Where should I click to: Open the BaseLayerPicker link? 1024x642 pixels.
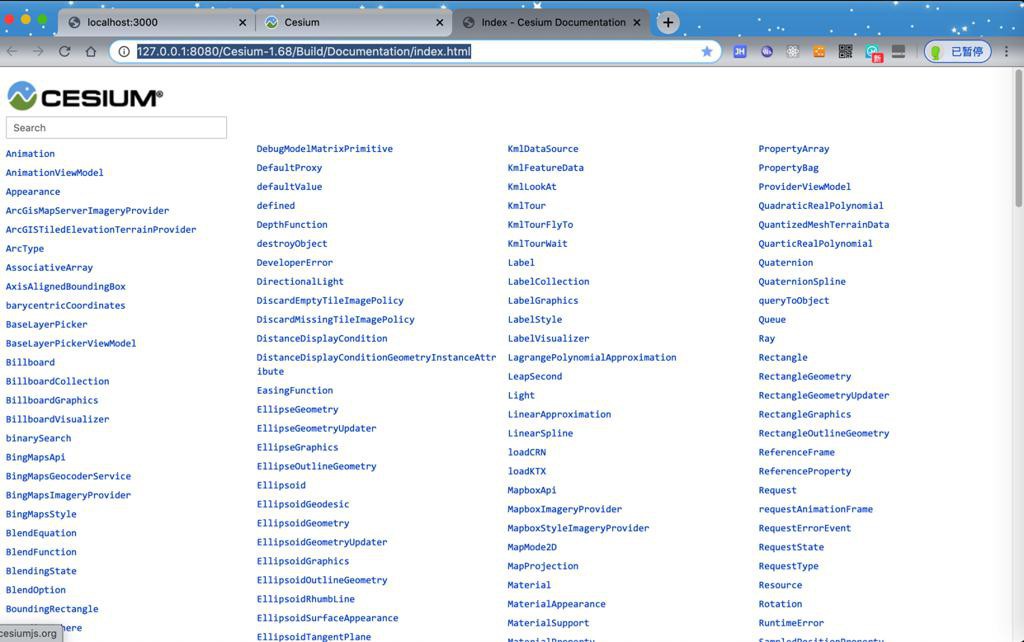tap(46, 324)
